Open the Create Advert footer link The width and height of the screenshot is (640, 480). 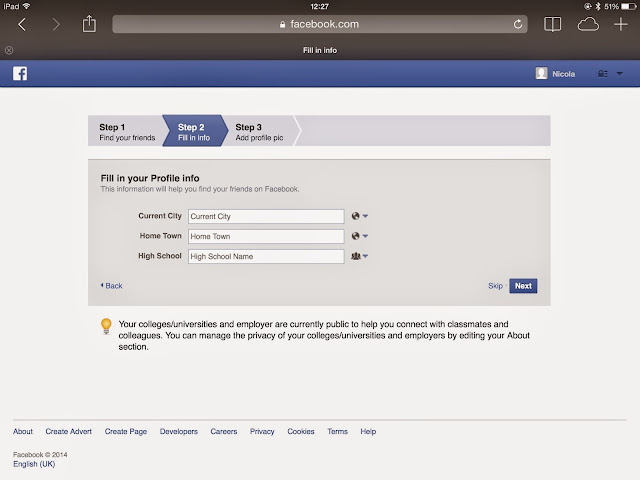tap(69, 431)
